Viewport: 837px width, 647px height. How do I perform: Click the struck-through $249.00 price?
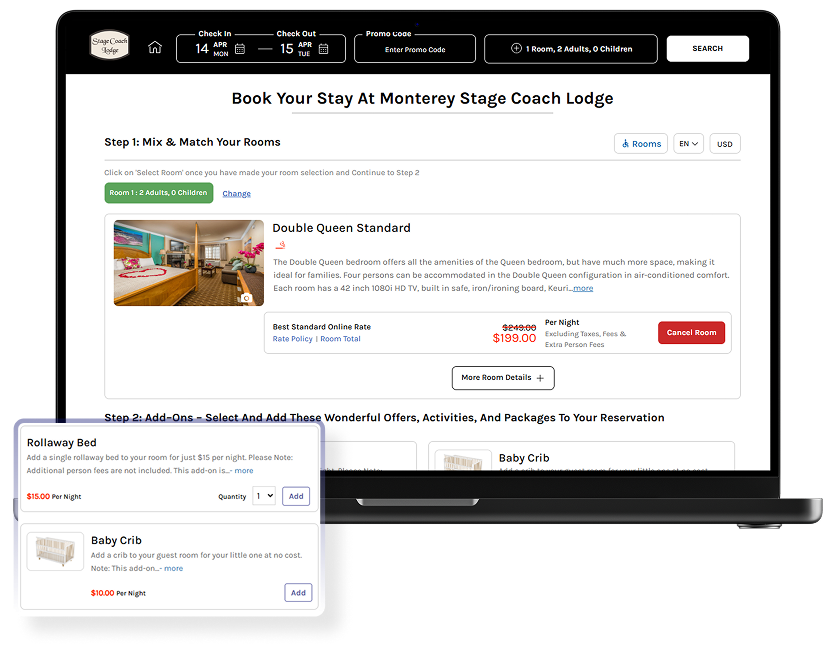(519, 327)
